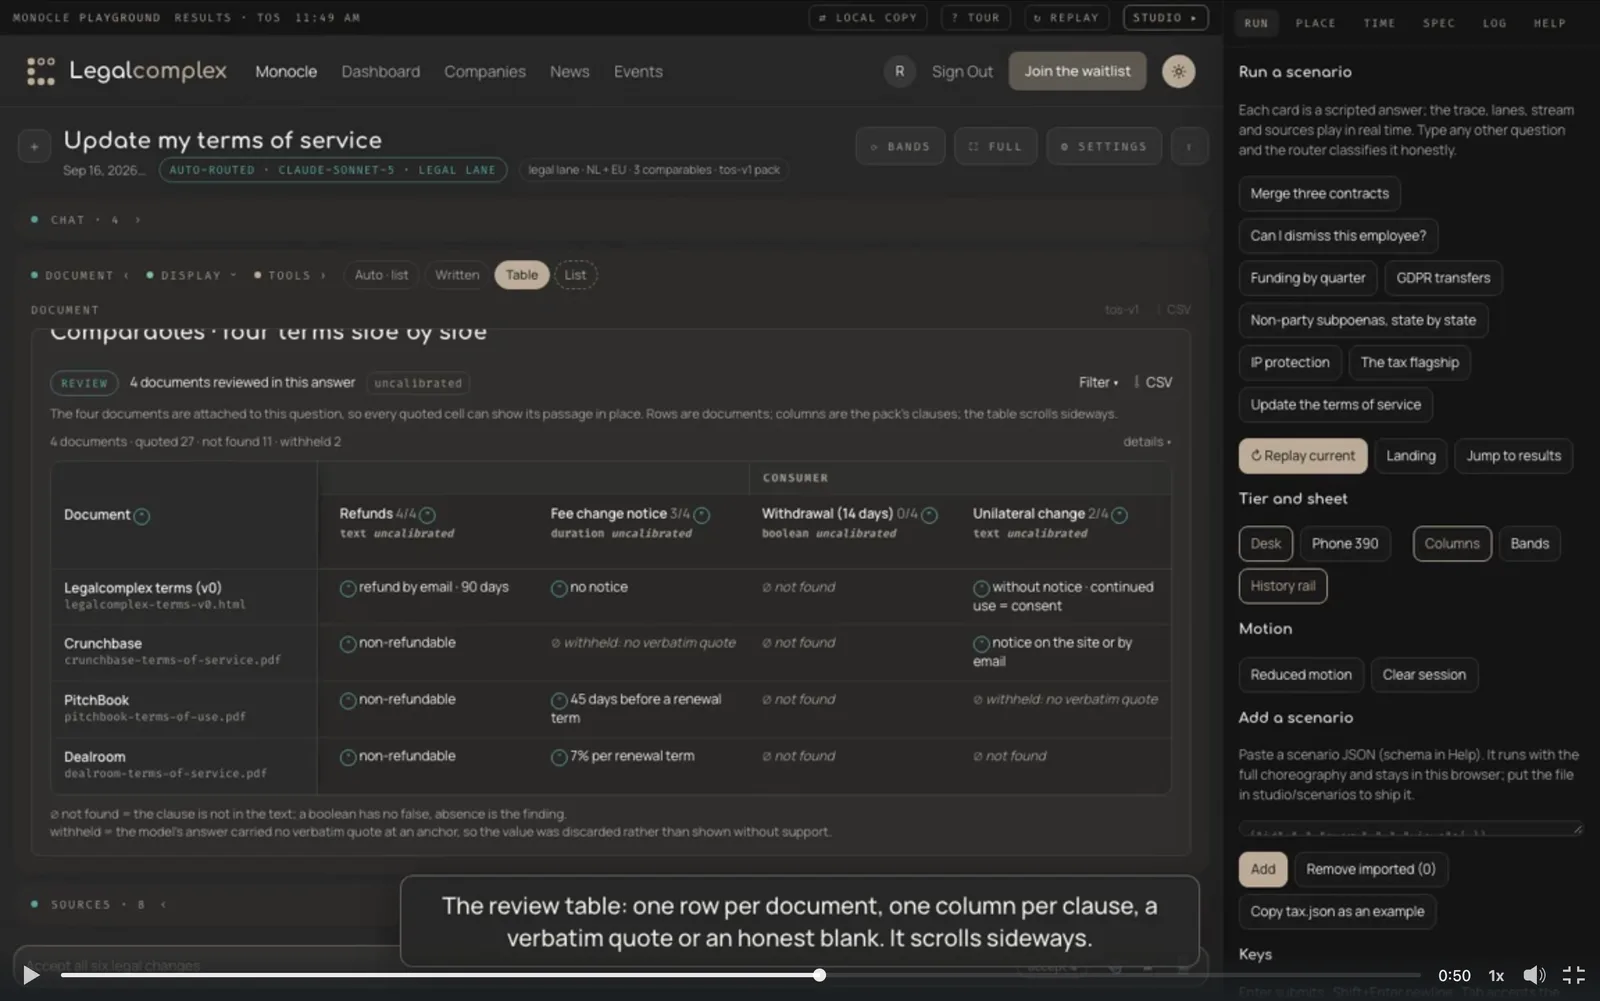Change playback speed 1x
Image resolution: width=1600 pixels, height=1001 pixels.
(x=1496, y=975)
